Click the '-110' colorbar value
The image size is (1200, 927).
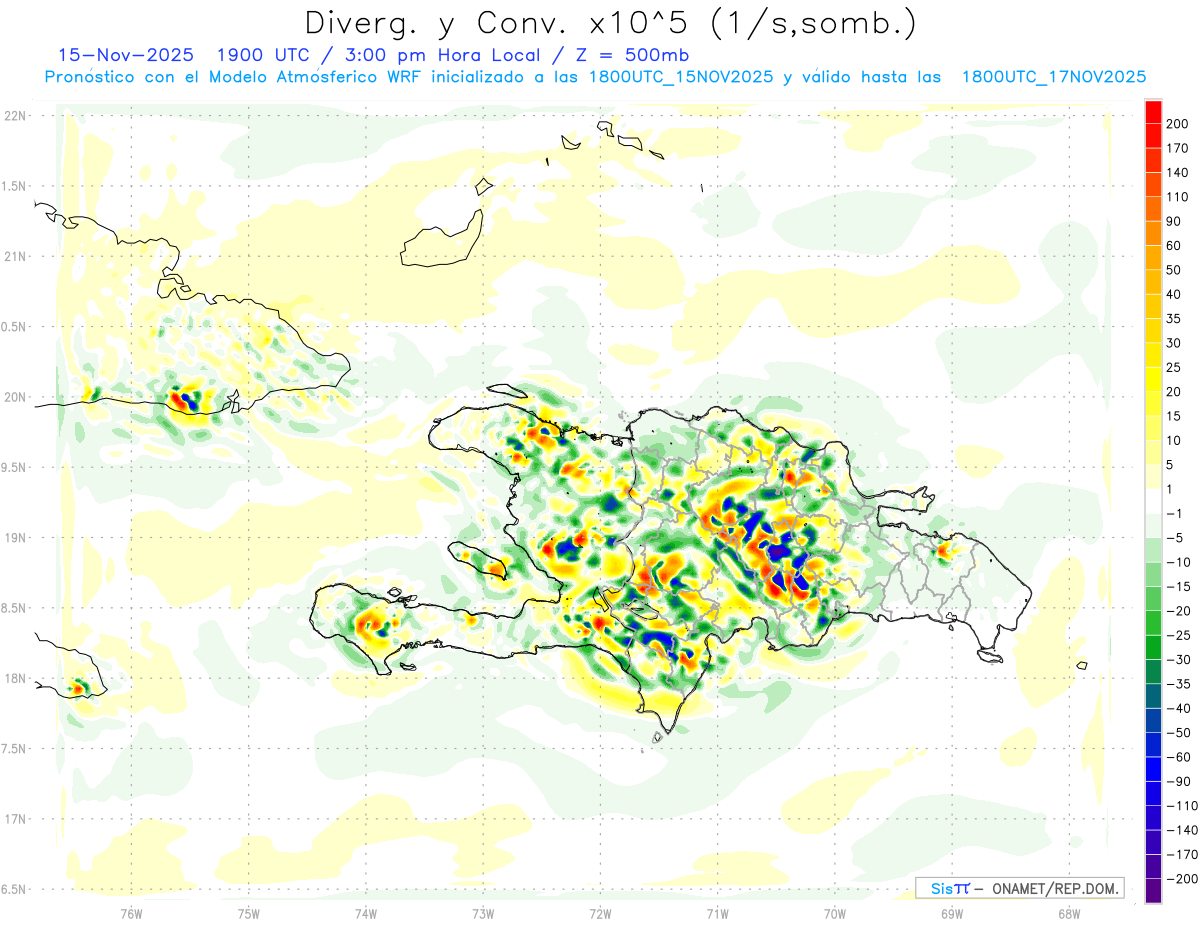(x=1182, y=806)
